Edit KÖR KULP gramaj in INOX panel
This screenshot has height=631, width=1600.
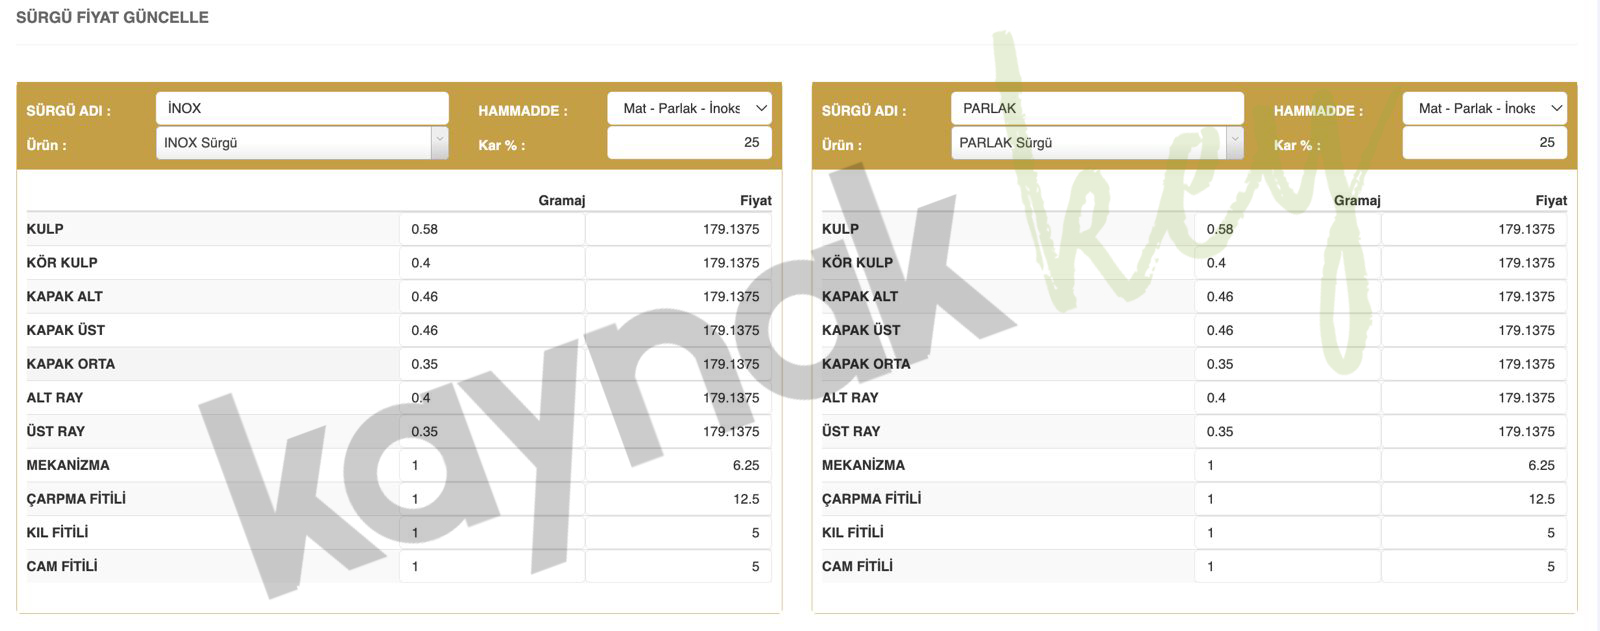click(x=492, y=263)
